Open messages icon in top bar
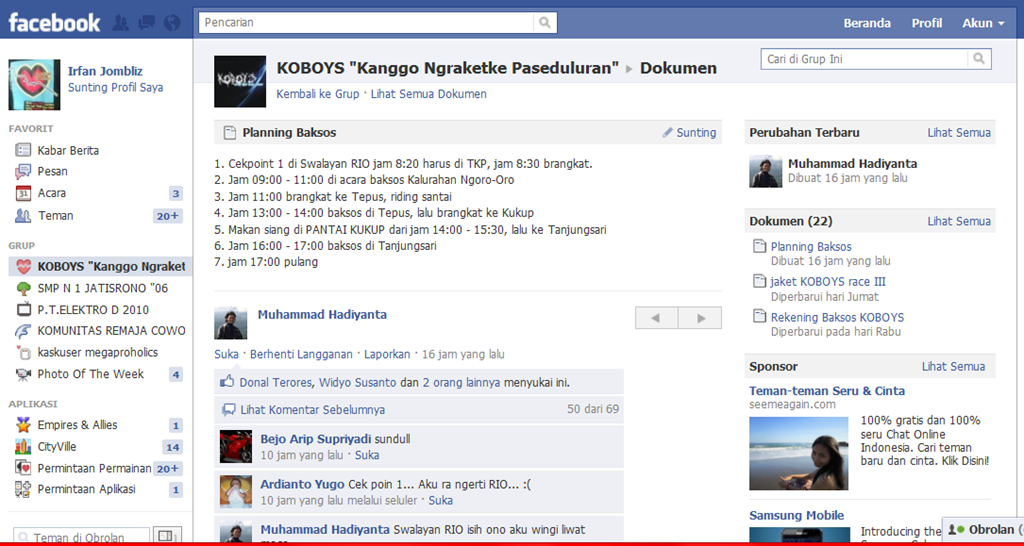Screen dimensions: 1024x546 tap(146, 22)
